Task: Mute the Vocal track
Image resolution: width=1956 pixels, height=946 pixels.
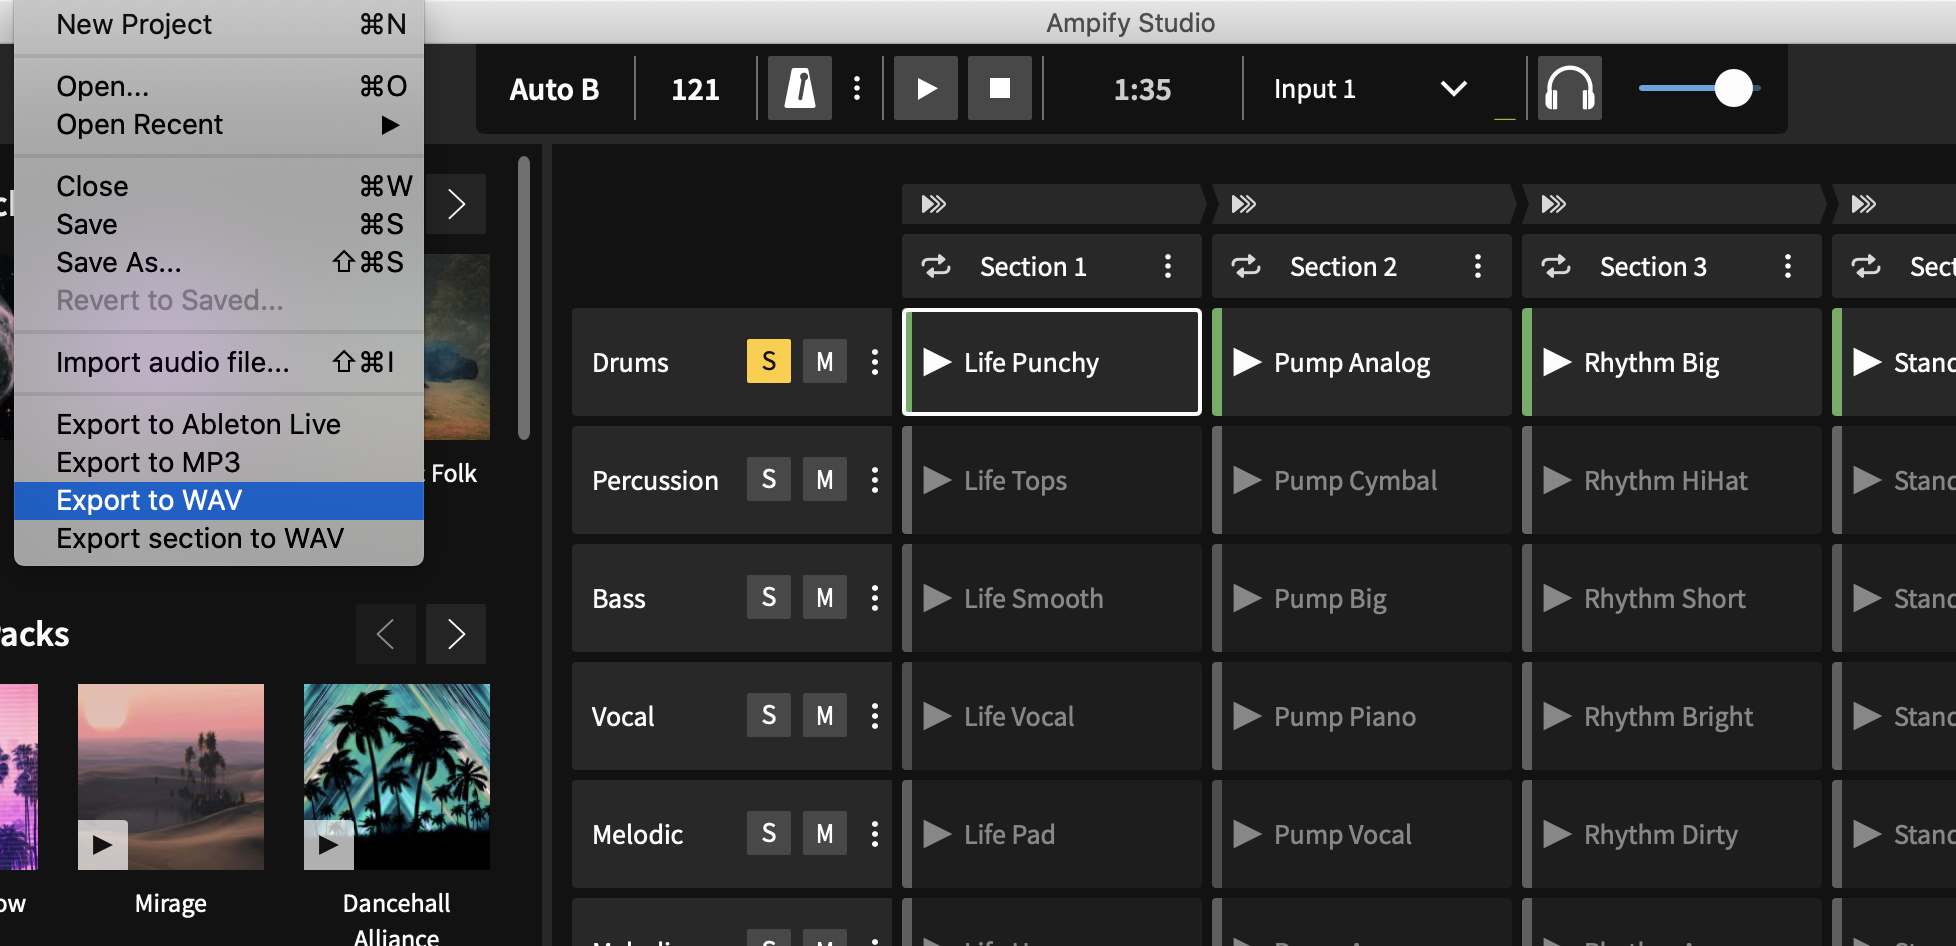Action: click(x=825, y=715)
